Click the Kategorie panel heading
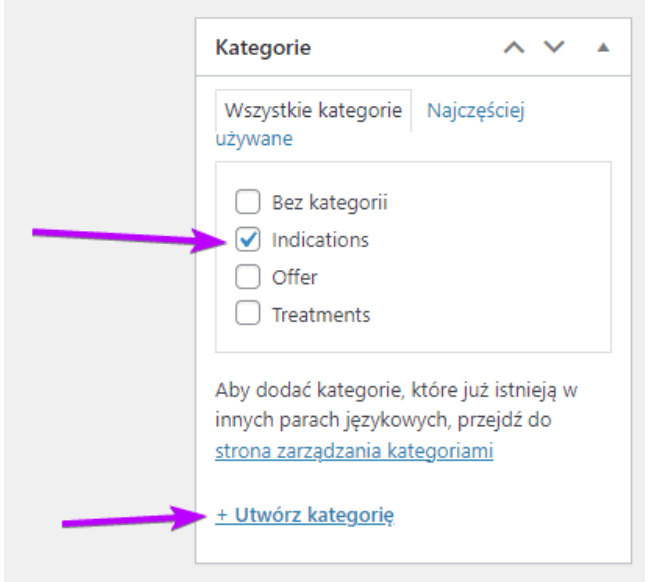 [x=263, y=47]
